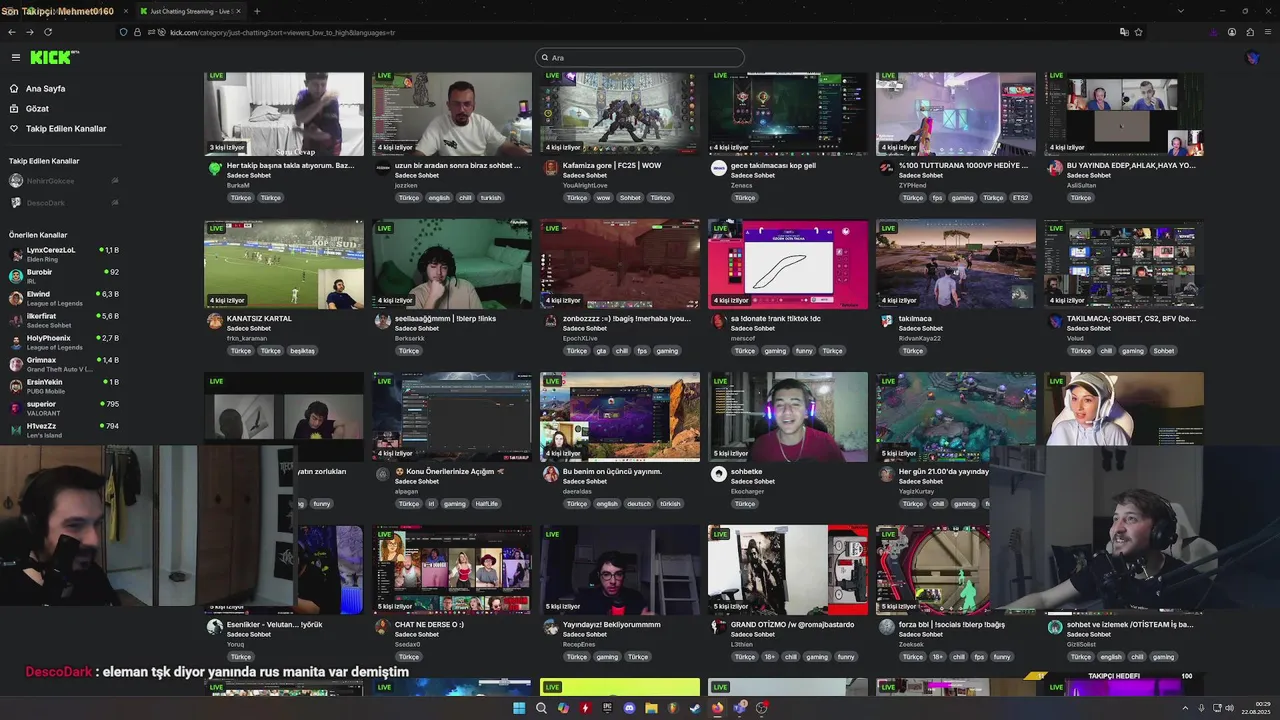This screenshot has height=720, width=1280.
Task: Click streamer name RecepEnes
Action: [x=579, y=644]
